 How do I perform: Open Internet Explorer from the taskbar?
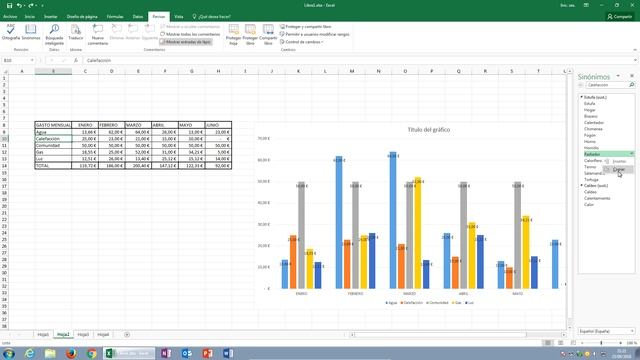29,353
